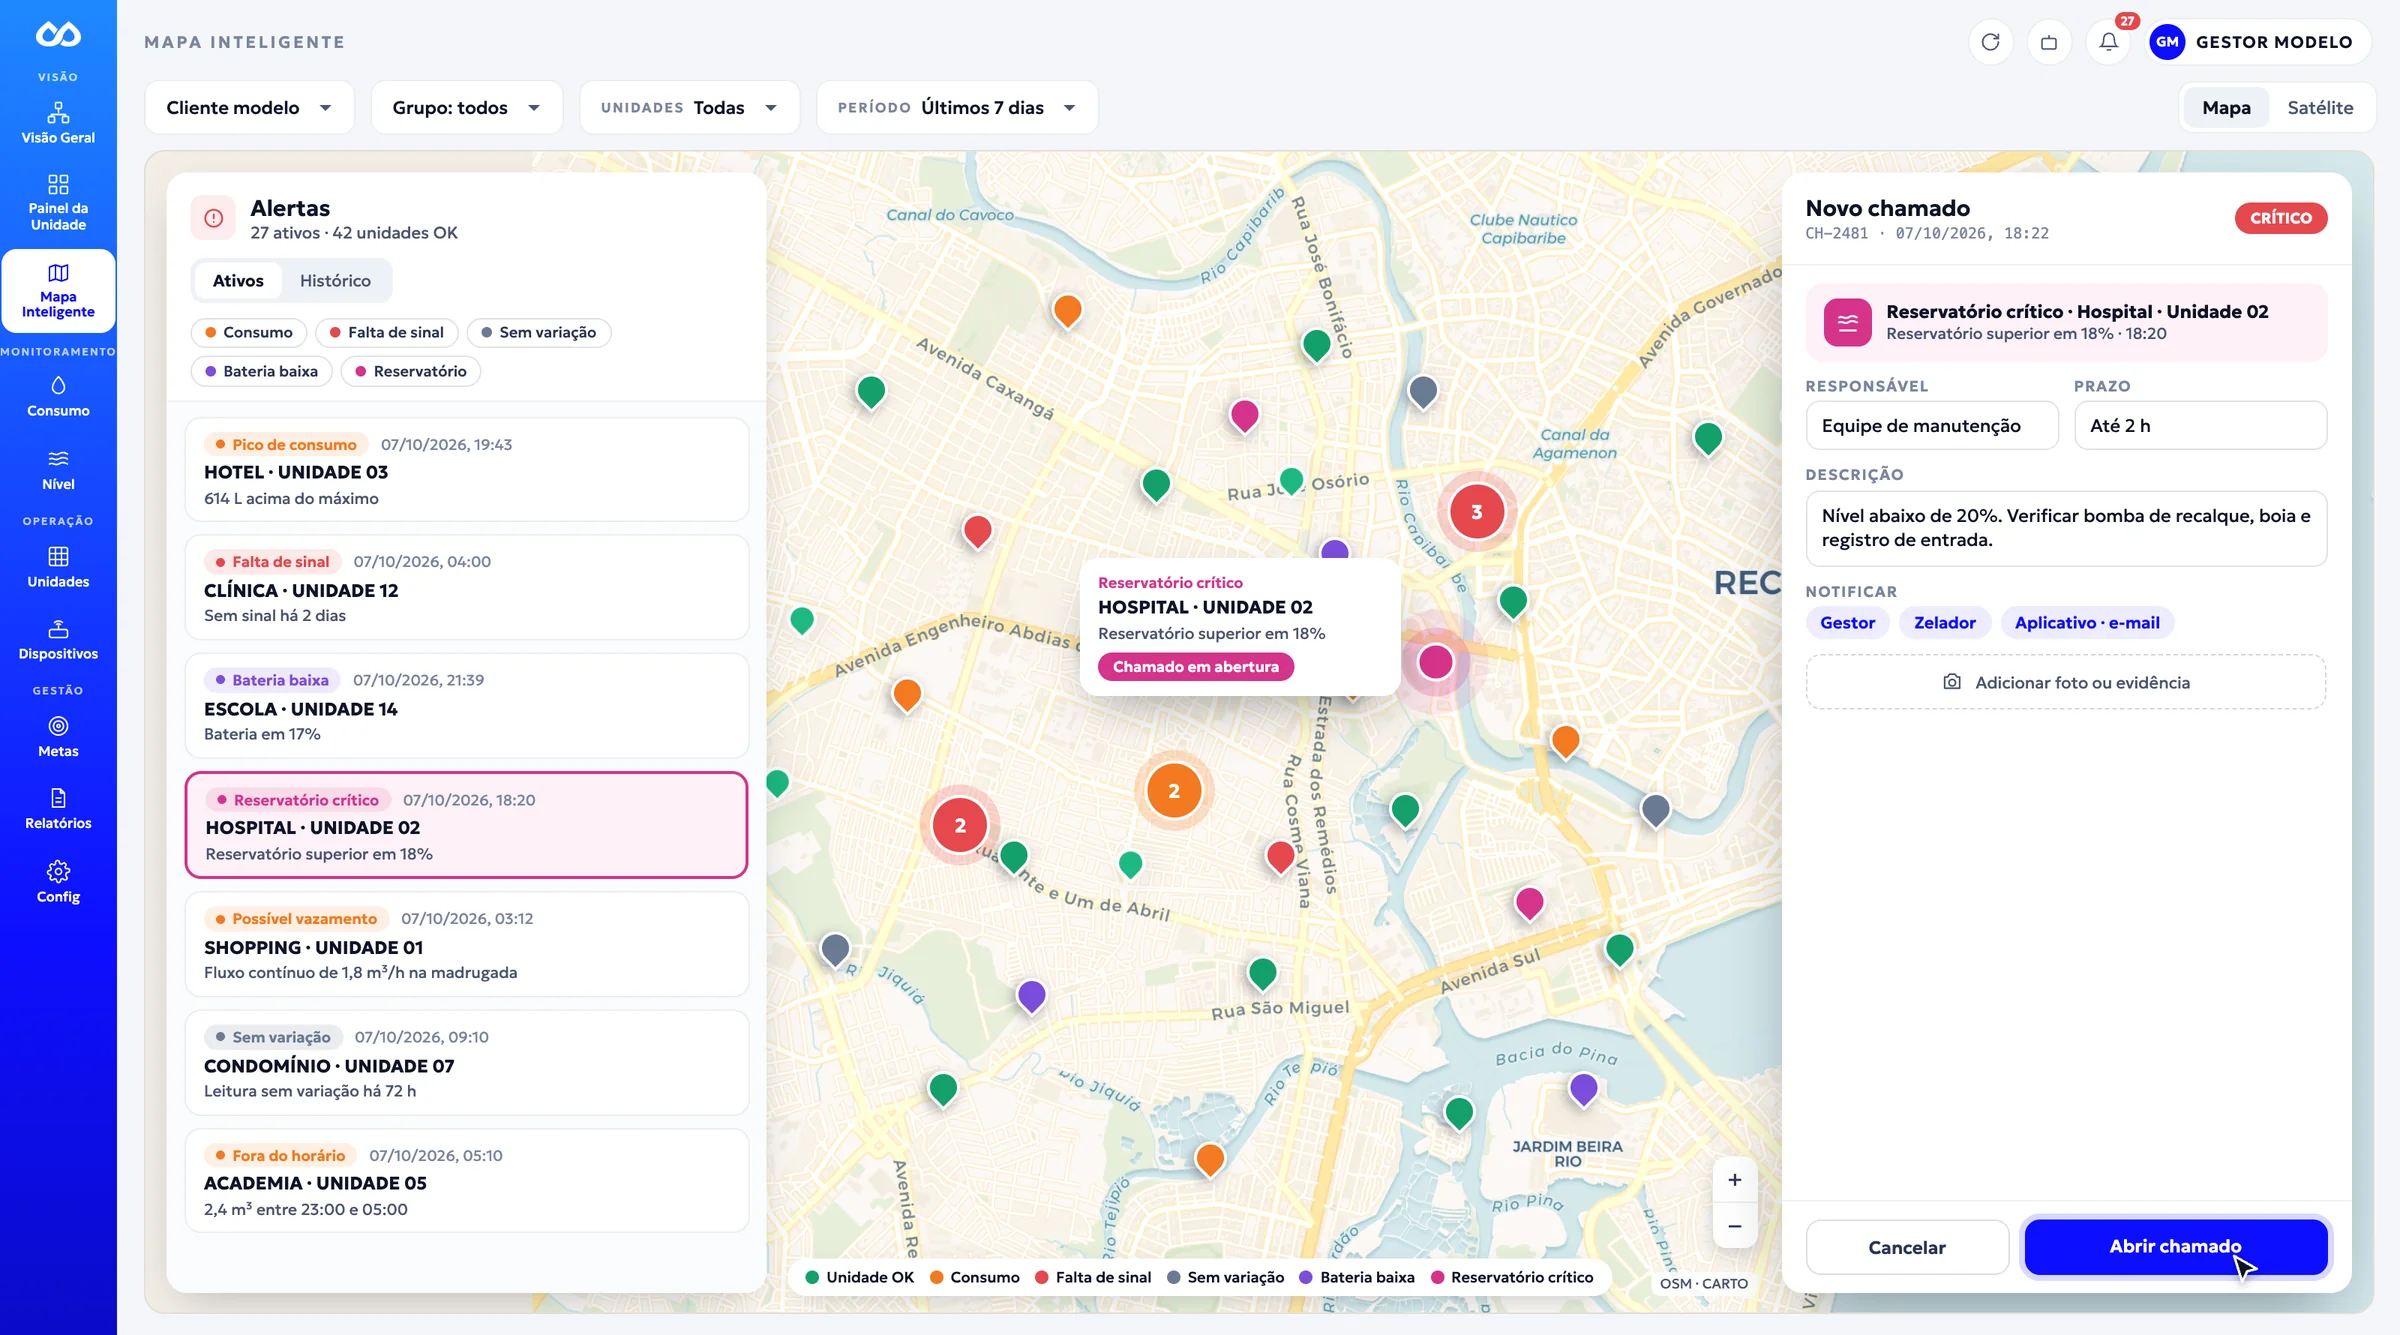
Task: Open Visão Geral in sidebar
Action: (x=58, y=123)
